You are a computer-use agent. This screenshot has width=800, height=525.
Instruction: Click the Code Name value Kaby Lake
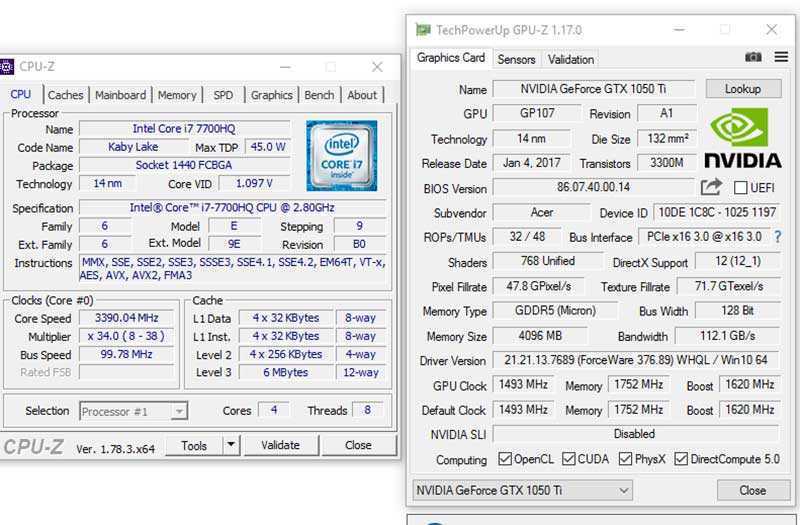tap(133, 147)
